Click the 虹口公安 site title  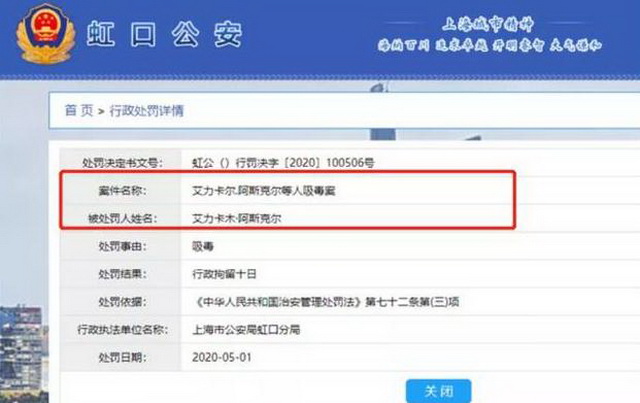click(164, 34)
